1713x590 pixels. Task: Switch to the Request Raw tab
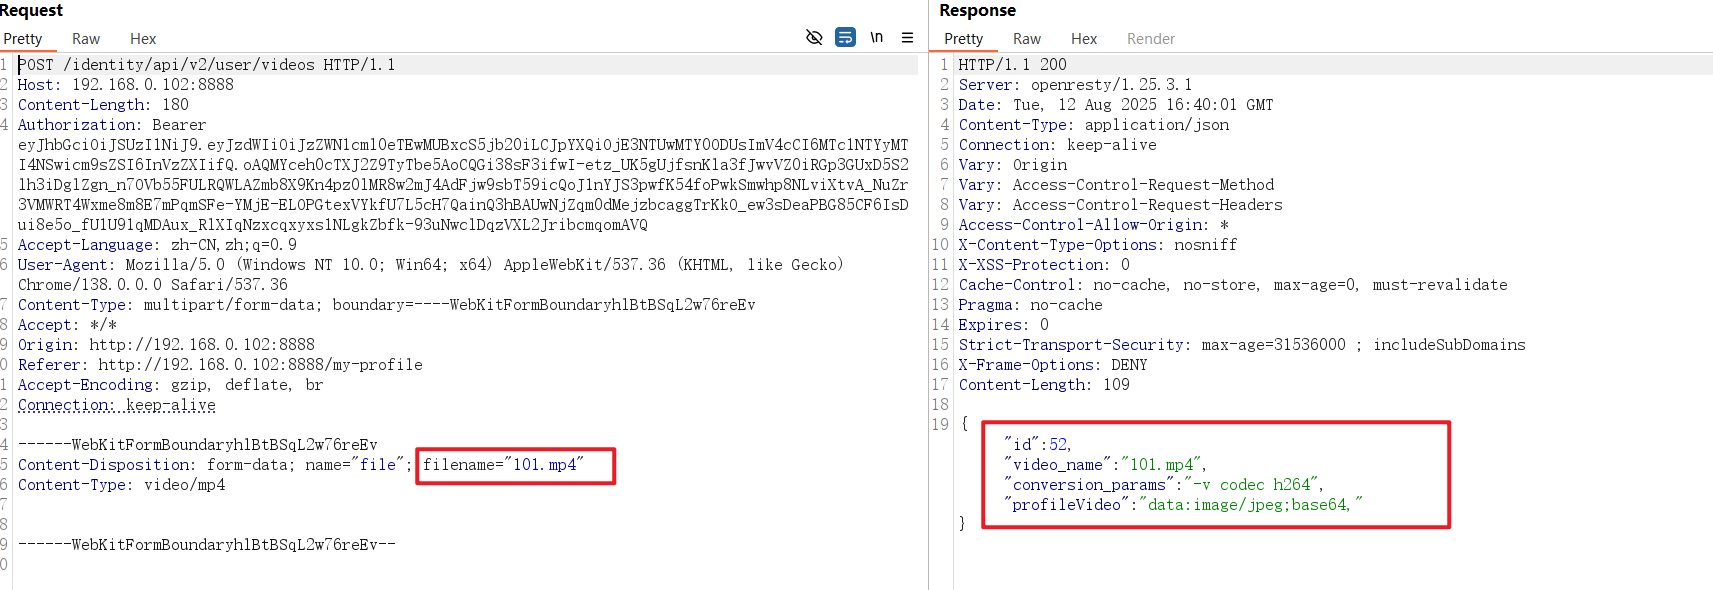(86, 39)
